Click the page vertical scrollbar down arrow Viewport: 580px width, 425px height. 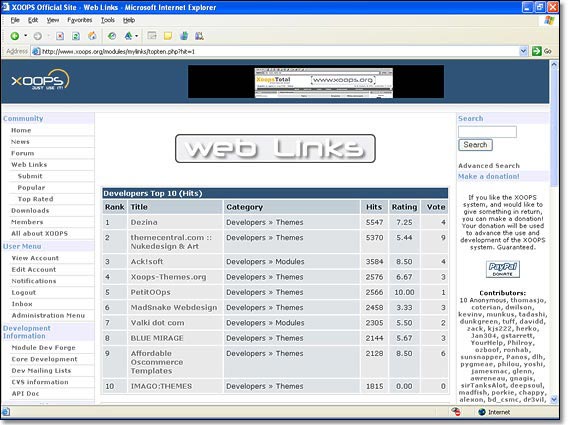(x=554, y=399)
